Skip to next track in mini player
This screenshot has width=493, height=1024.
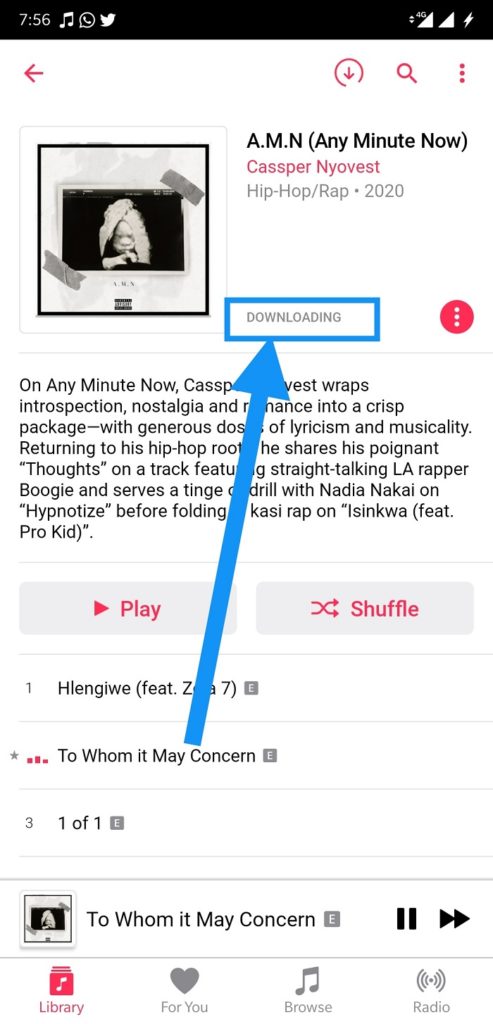454,919
